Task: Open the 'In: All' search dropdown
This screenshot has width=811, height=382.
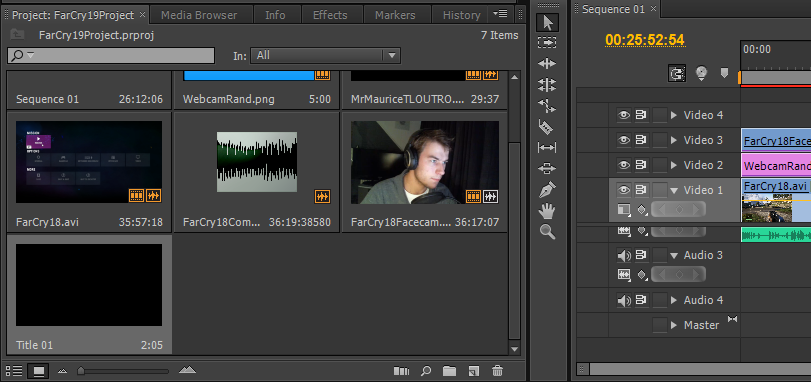Action: 325,55
